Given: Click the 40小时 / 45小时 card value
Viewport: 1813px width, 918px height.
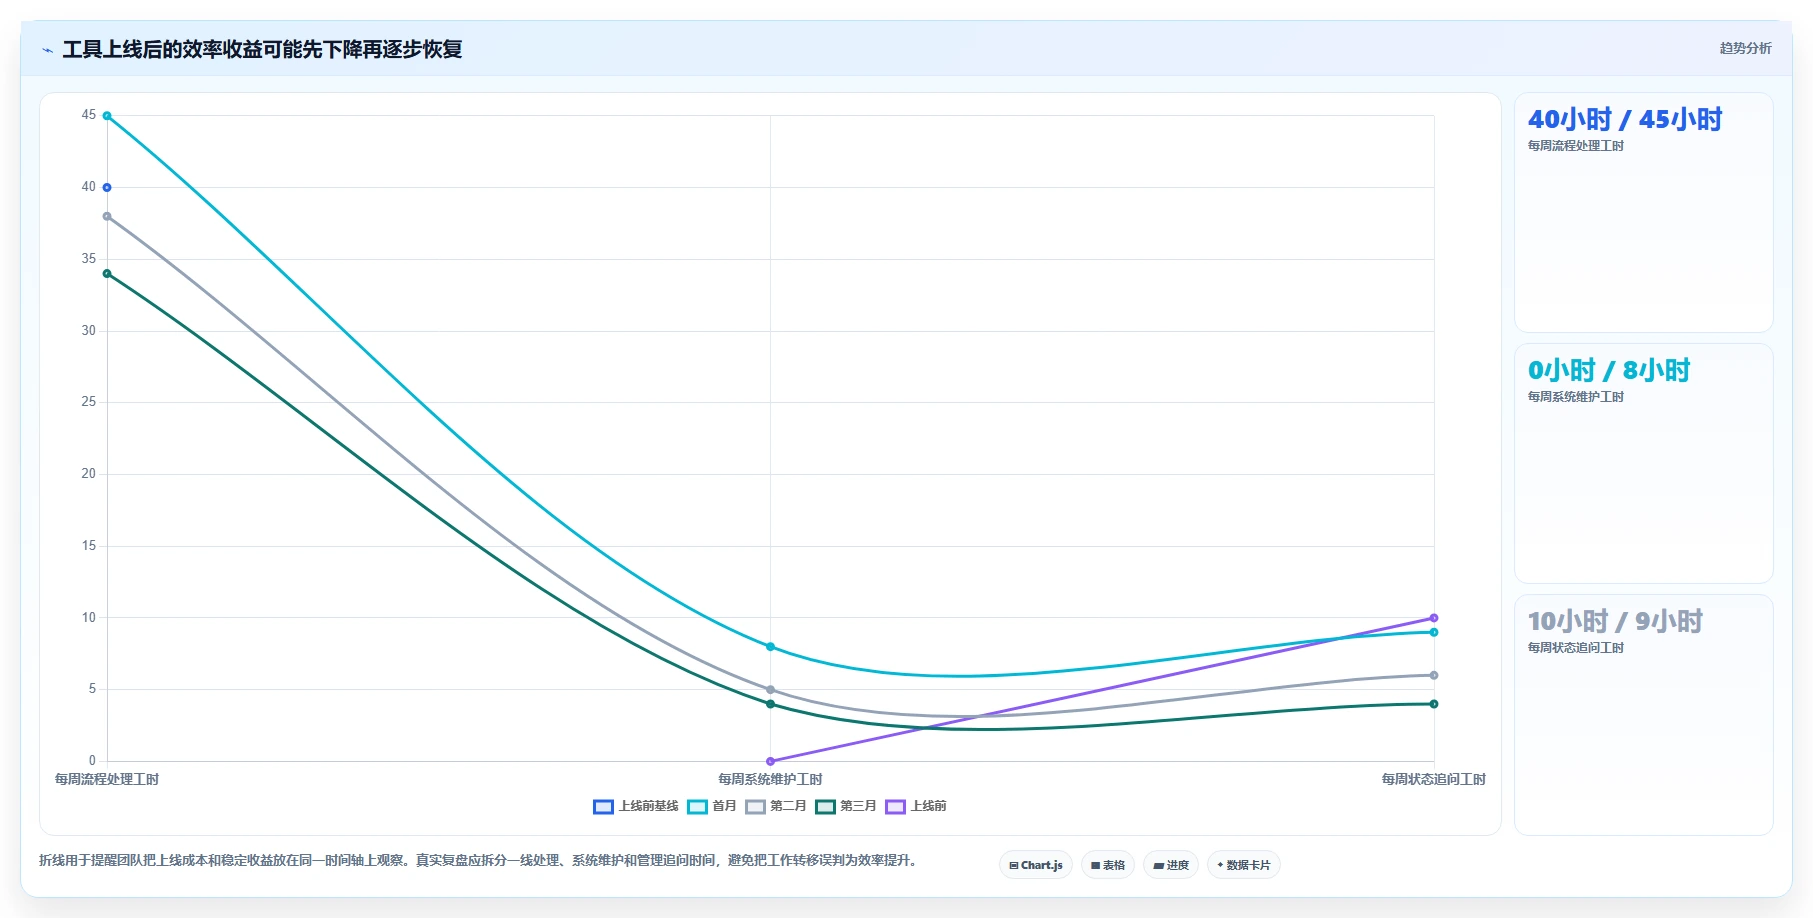Looking at the screenshot, I should [1625, 120].
